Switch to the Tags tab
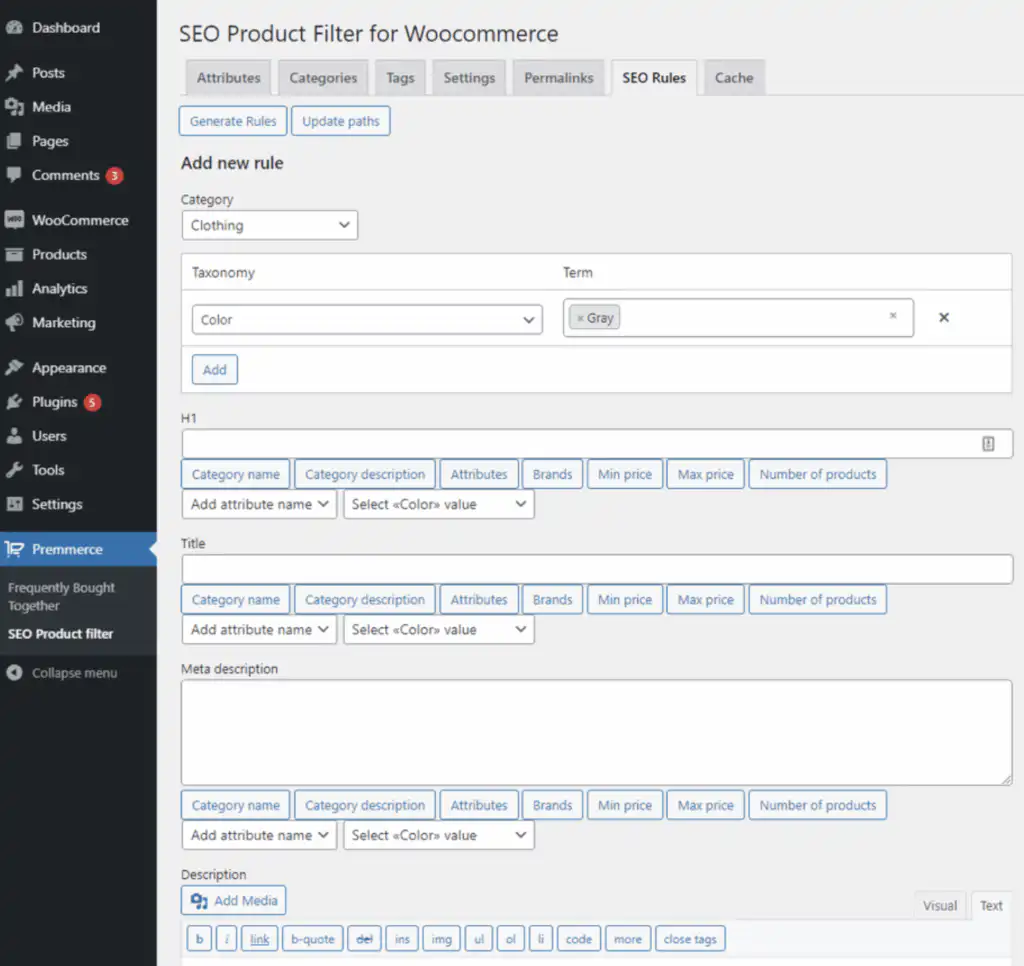Viewport: 1024px width, 966px height. [400, 78]
